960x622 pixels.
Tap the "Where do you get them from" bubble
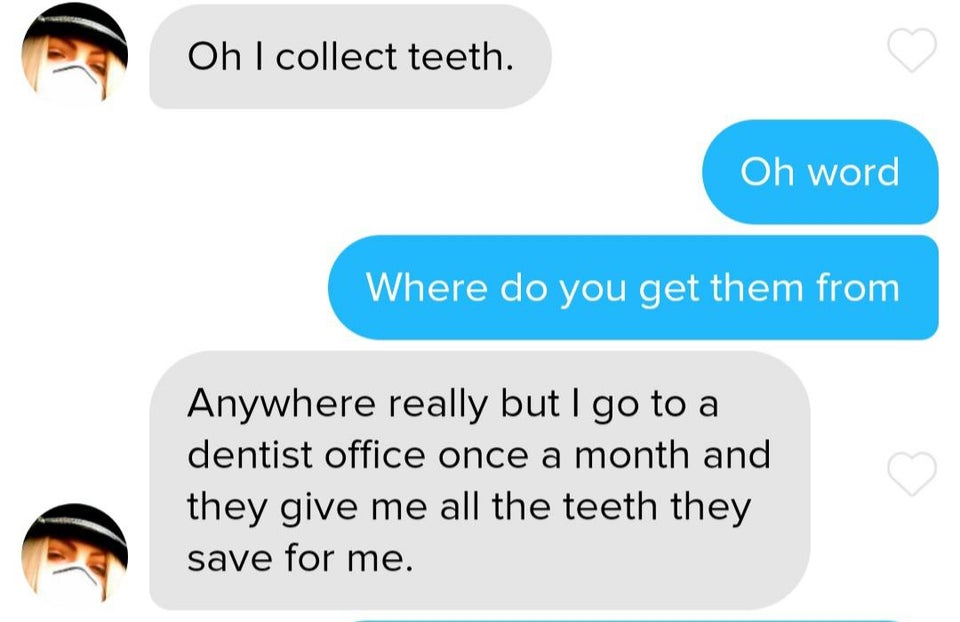[x=633, y=287]
